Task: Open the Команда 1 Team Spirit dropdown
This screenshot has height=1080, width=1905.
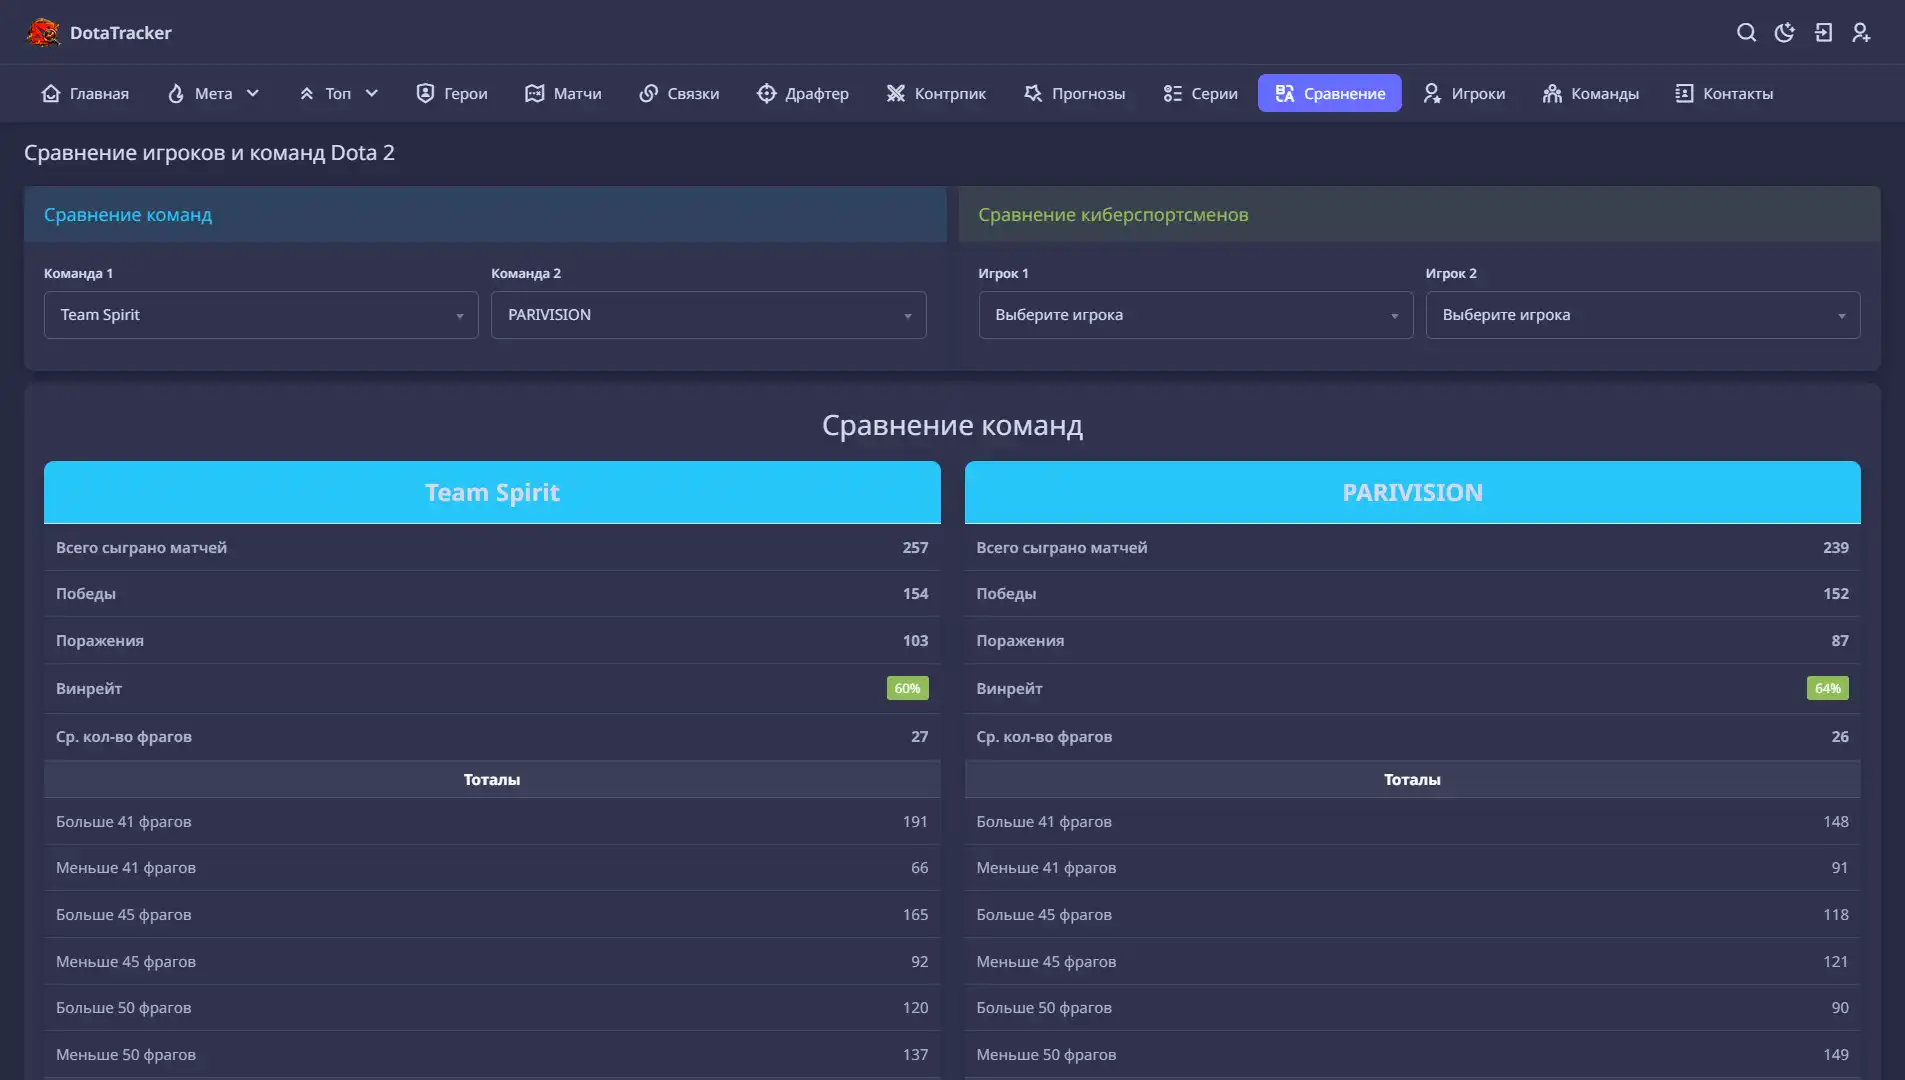Action: pyautogui.click(x=261, y=315)
